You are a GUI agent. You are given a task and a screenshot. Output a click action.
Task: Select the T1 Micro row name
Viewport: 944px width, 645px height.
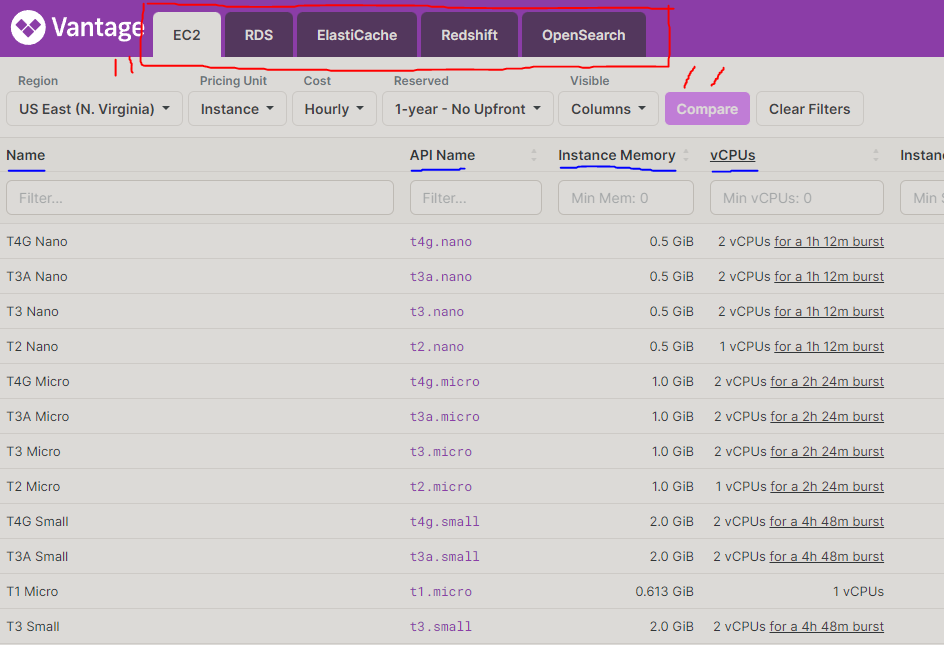coord(33,591)
